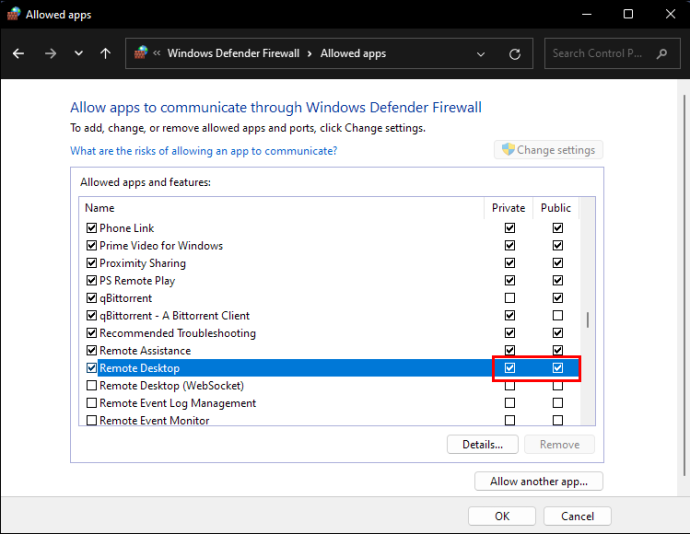The width and height of the screenshot is (690, 534).
Task: Toggle qBittorrent - A Bittorrent Client Public checkbox
Action: [x=558, y=315]
